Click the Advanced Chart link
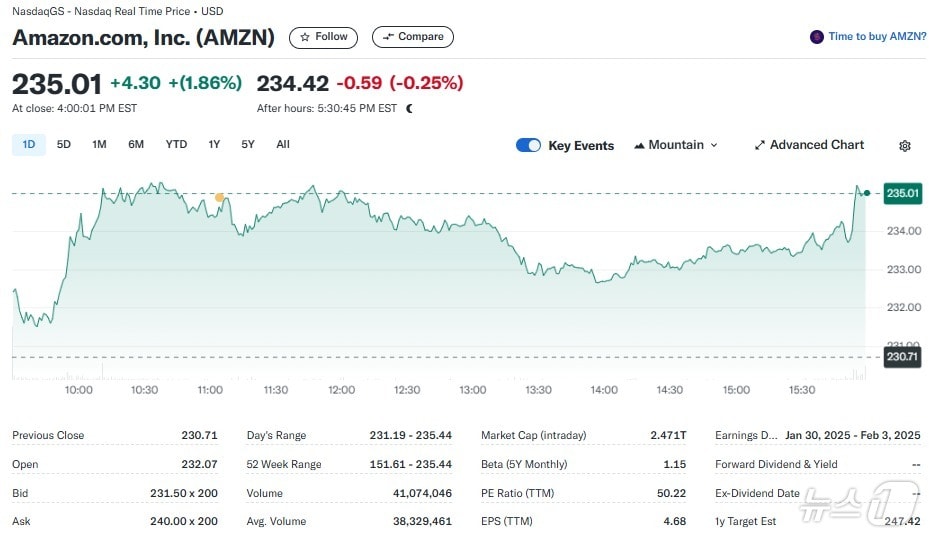Image resolution: width=929 pixels, height=538 pixels. pyautogui.click(x=816, y=145)
